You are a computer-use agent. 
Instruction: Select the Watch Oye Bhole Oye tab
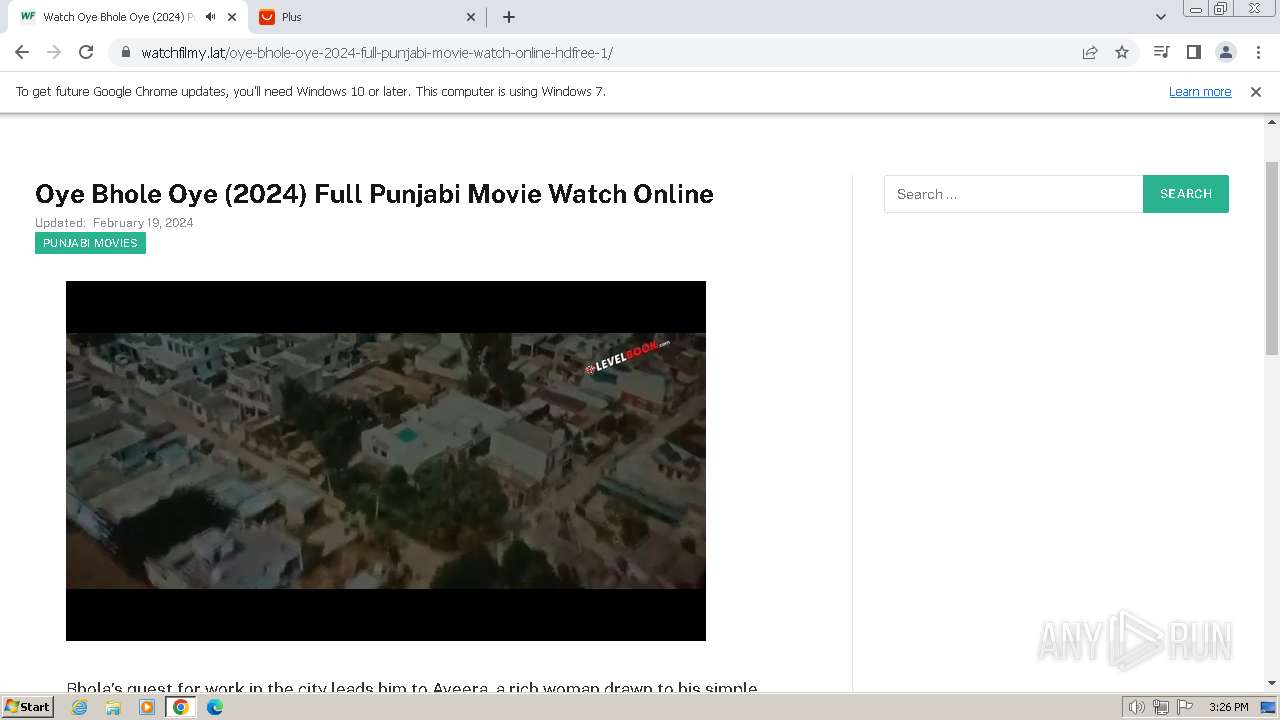tap(128, 17)
